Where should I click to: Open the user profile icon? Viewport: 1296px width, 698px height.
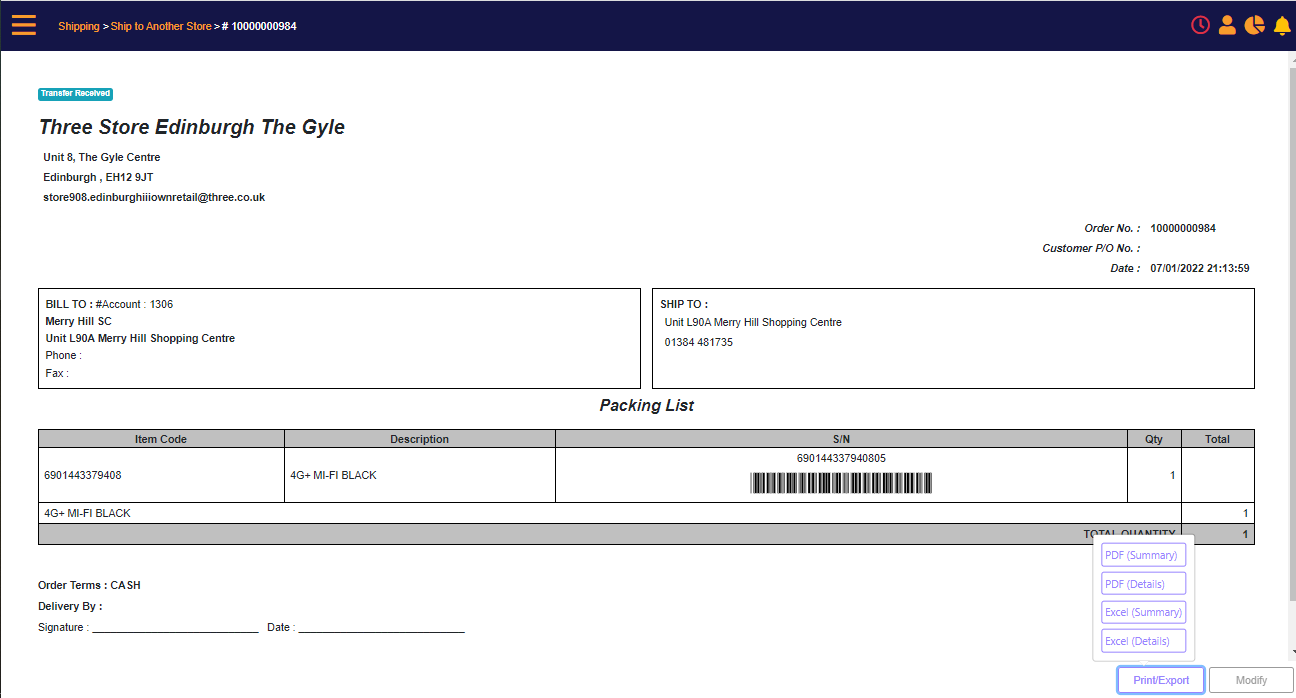(x=1227, y=25)
